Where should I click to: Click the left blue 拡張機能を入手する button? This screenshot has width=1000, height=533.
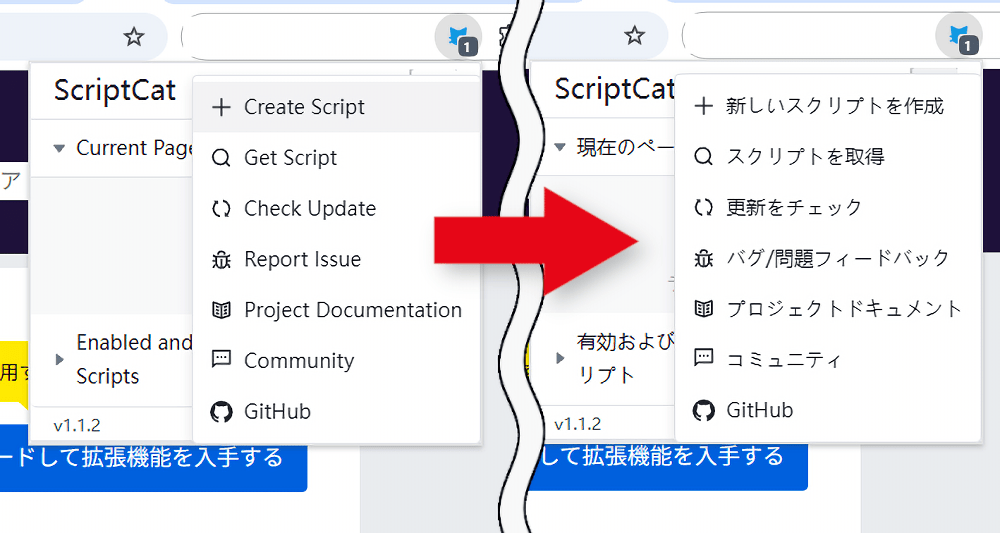click(x=153, y=458)
